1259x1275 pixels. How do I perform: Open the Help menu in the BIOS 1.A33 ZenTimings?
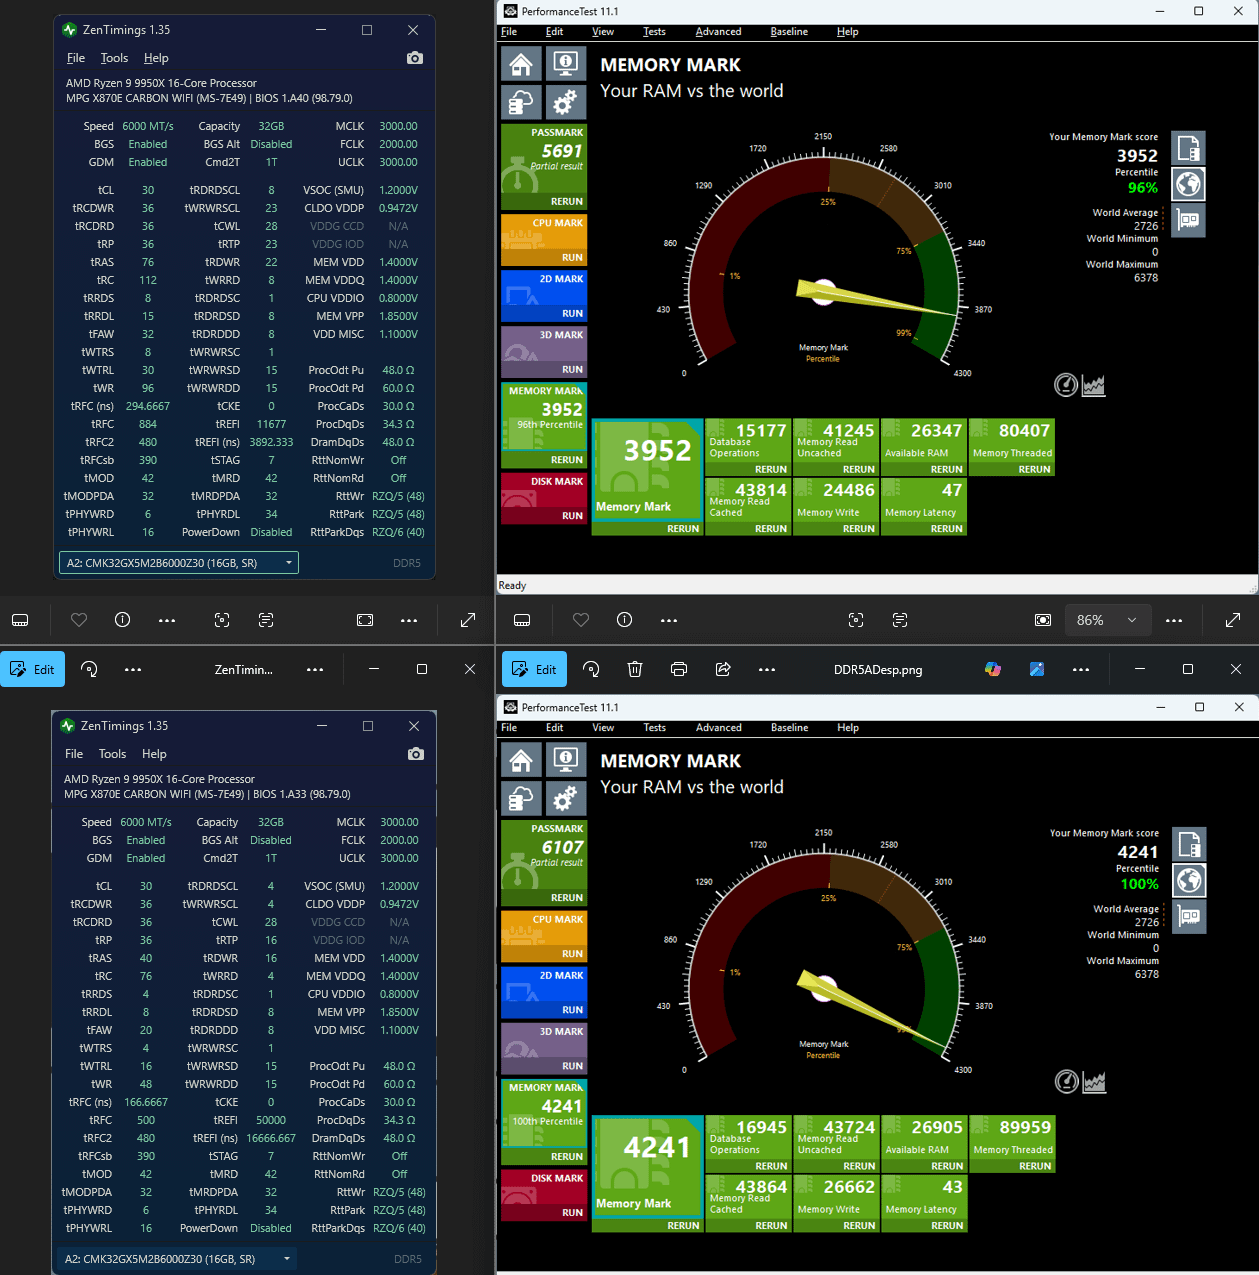click(x=154, y=754)
